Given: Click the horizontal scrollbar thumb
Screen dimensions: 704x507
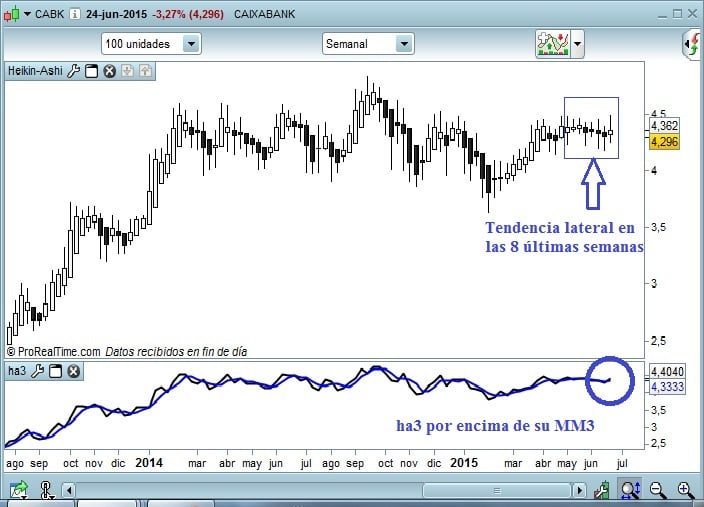Looking at the screenshot, I should tap(497, 490).
